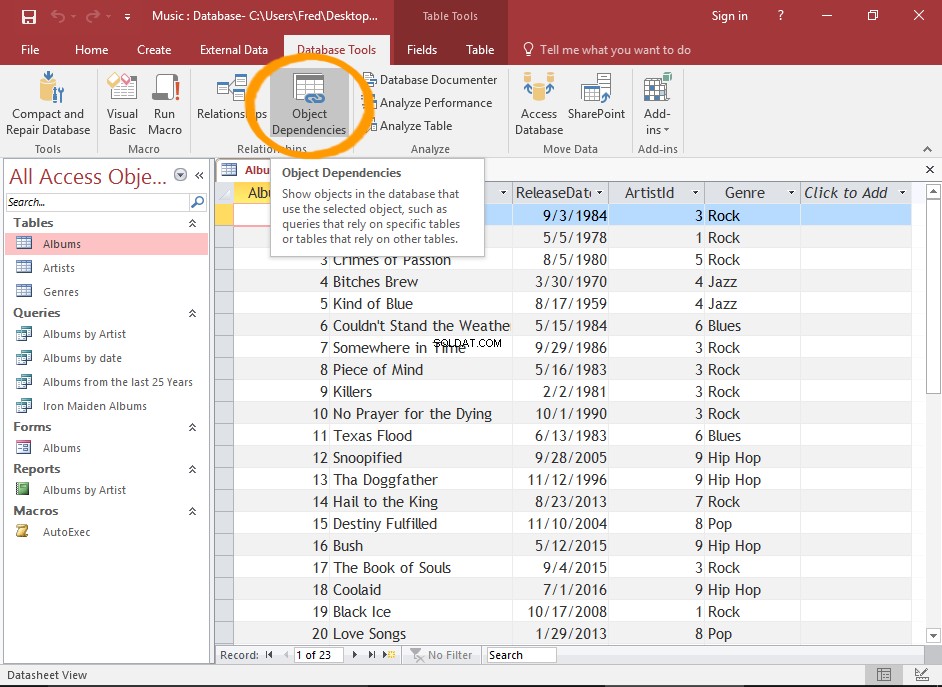Switch to the Create ribbon tab
942x687 pixels.
tap(154, 50)
